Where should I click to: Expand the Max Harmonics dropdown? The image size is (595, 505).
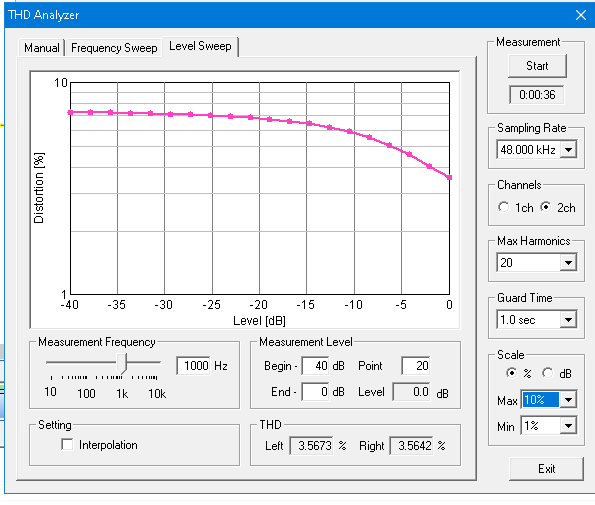coord(568,263)
